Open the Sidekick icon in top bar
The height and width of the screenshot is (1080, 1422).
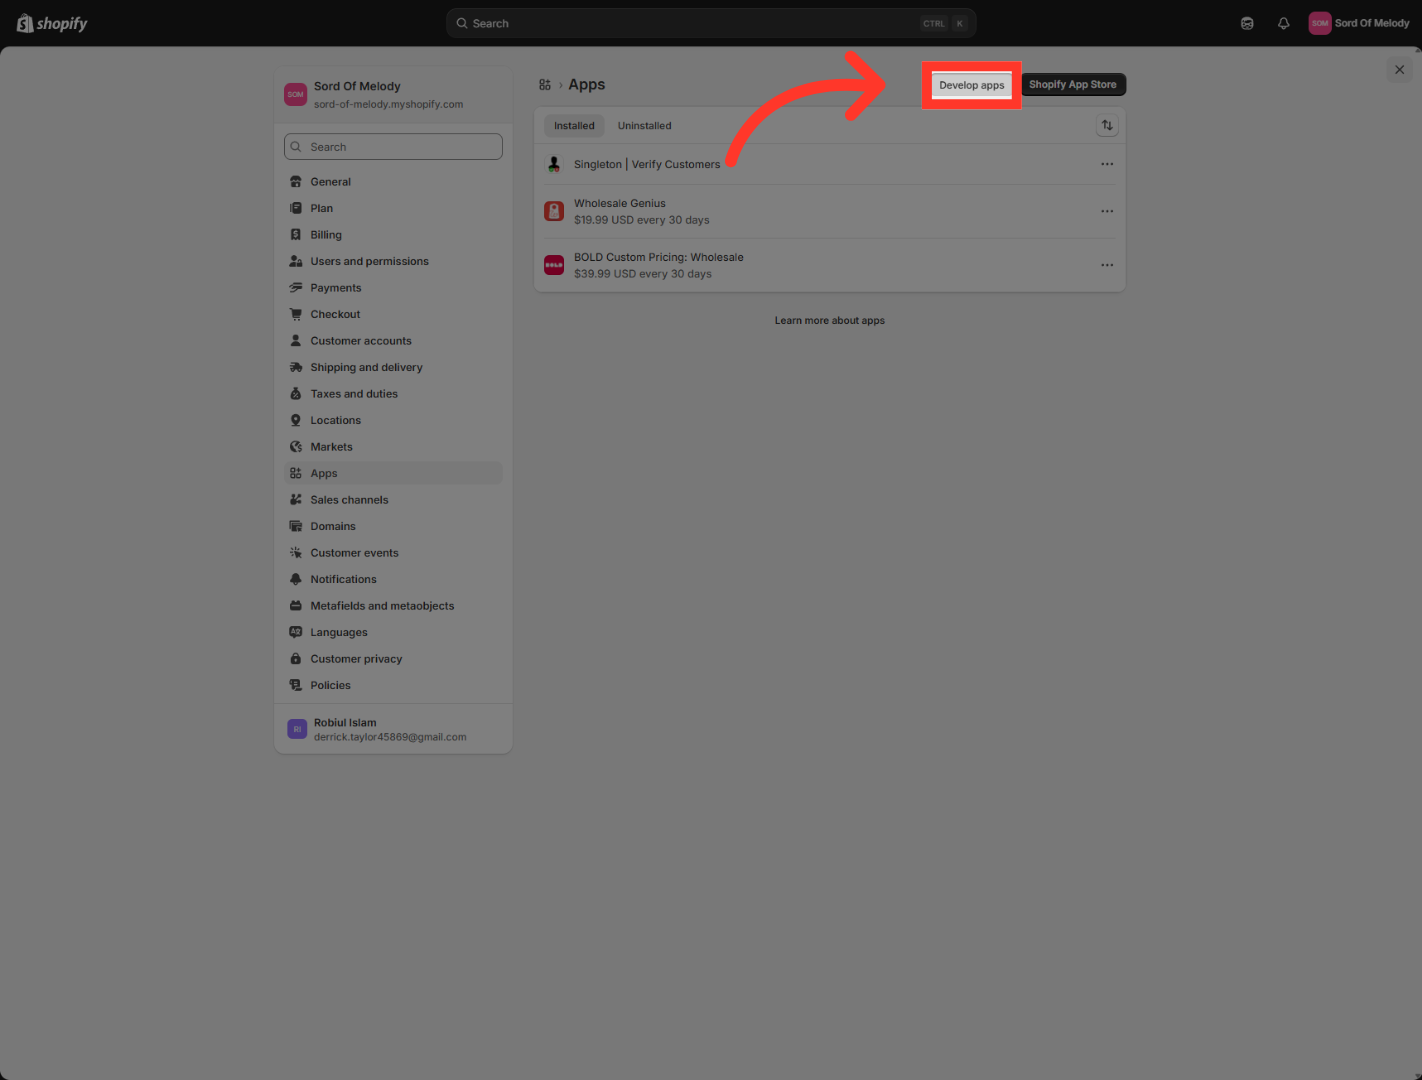(1247, 23)
